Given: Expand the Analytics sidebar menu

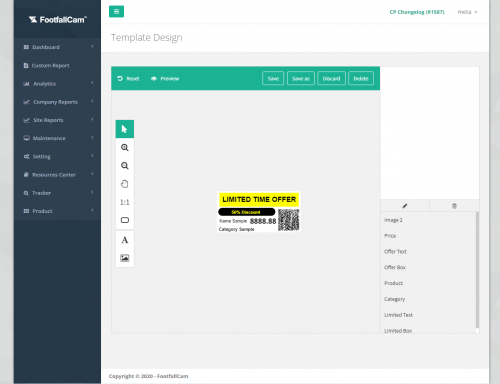Looking at the screenshot, I should point(57,84).
